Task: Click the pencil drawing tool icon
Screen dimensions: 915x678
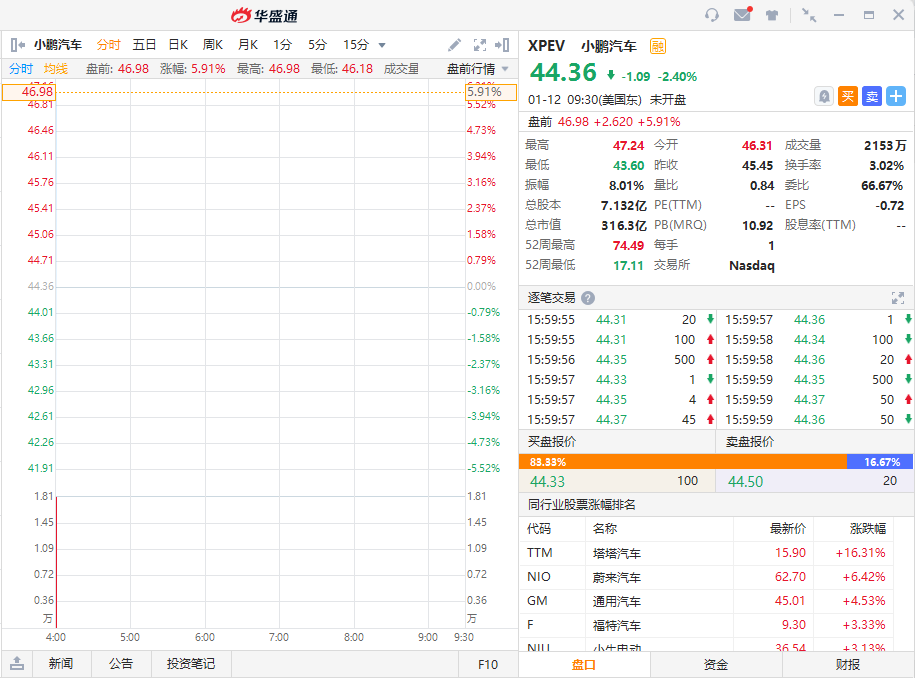Action: (454, 45)
